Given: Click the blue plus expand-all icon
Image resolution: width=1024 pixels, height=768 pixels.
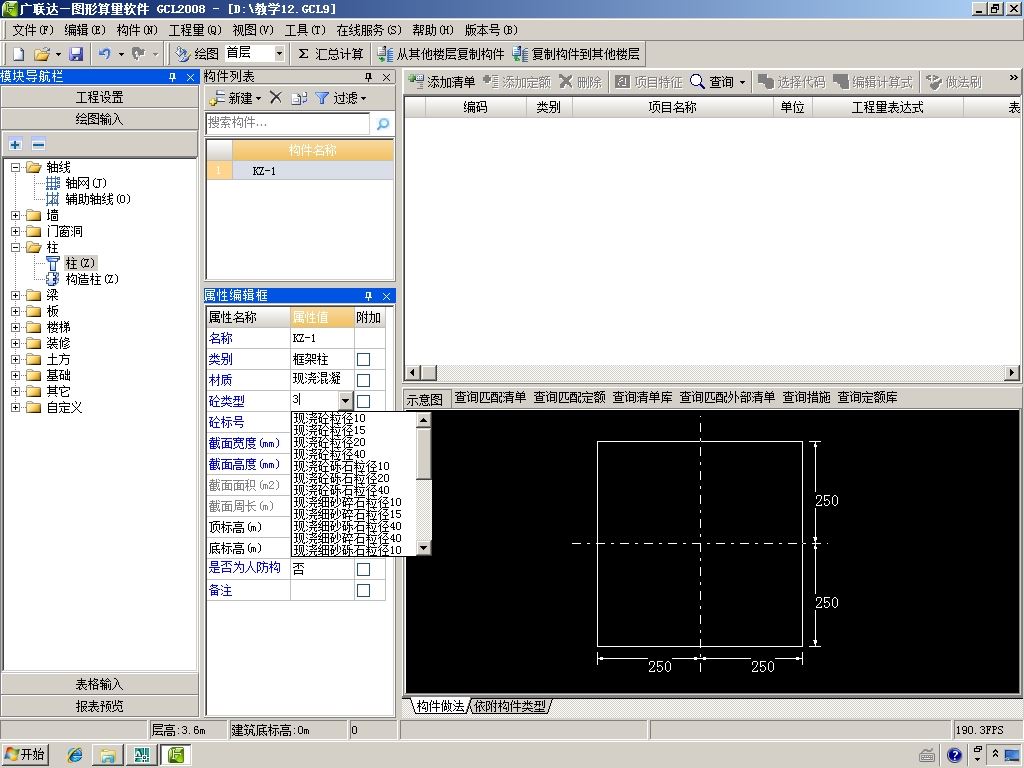Looking at the screenshot, I should click(15, 145).
